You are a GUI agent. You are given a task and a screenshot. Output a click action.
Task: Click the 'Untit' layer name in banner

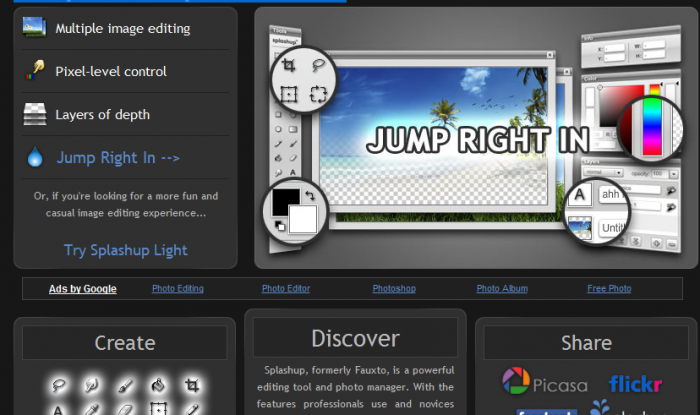[613, 228]
